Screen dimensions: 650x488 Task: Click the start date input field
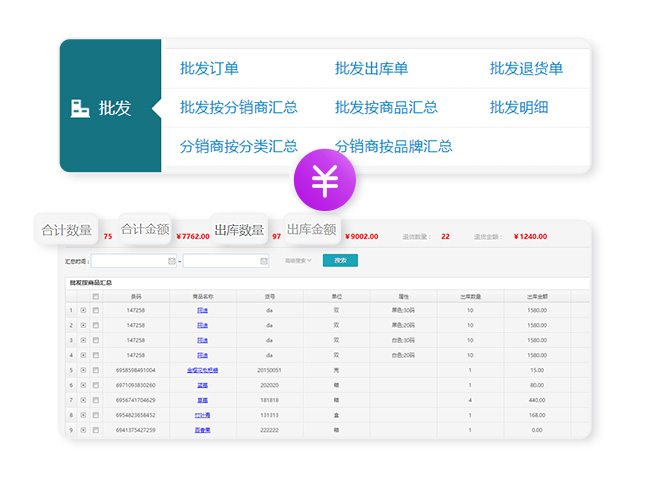129,261
